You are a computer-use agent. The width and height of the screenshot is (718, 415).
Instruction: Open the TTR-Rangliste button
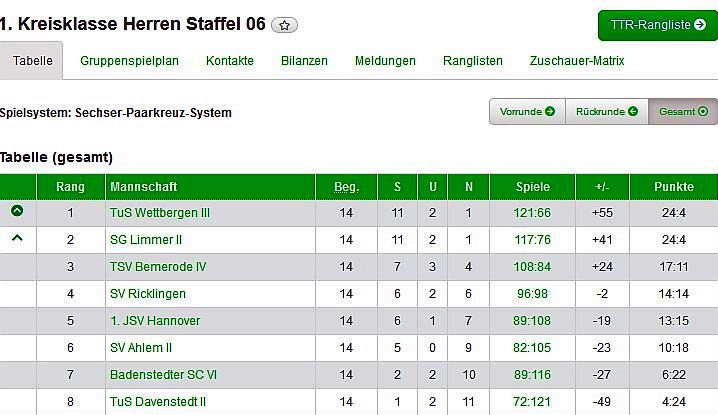(657, 25)
